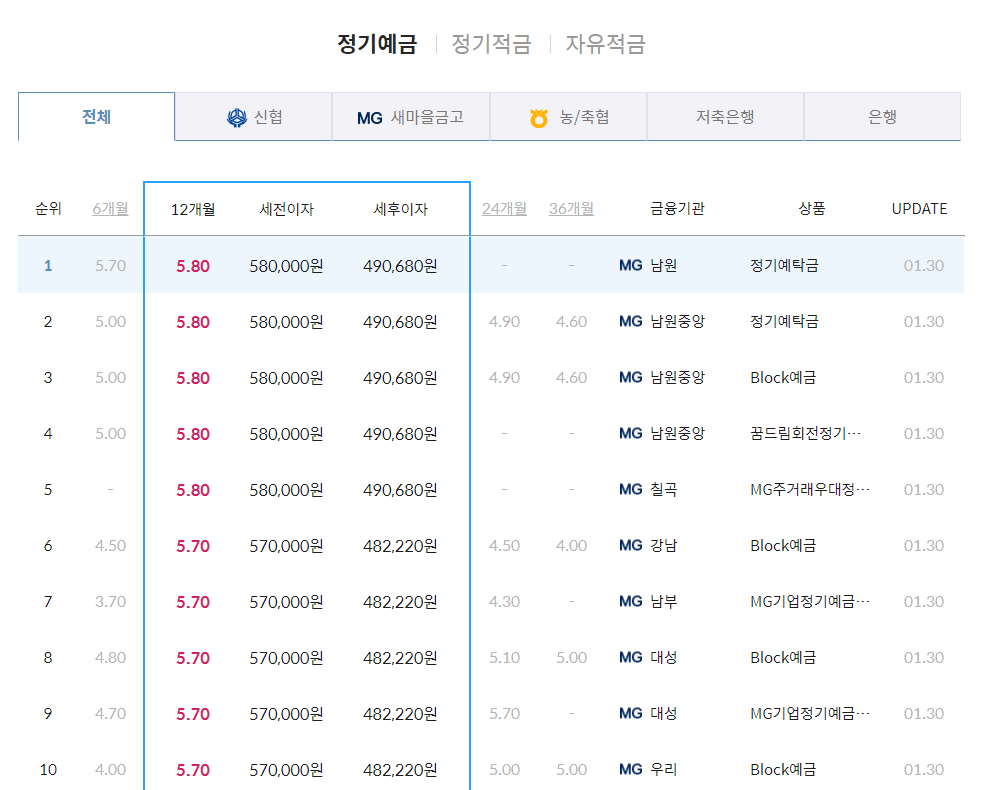Click MG logo in 남부 row
The image size is (989, 790).
pos(631,602)
